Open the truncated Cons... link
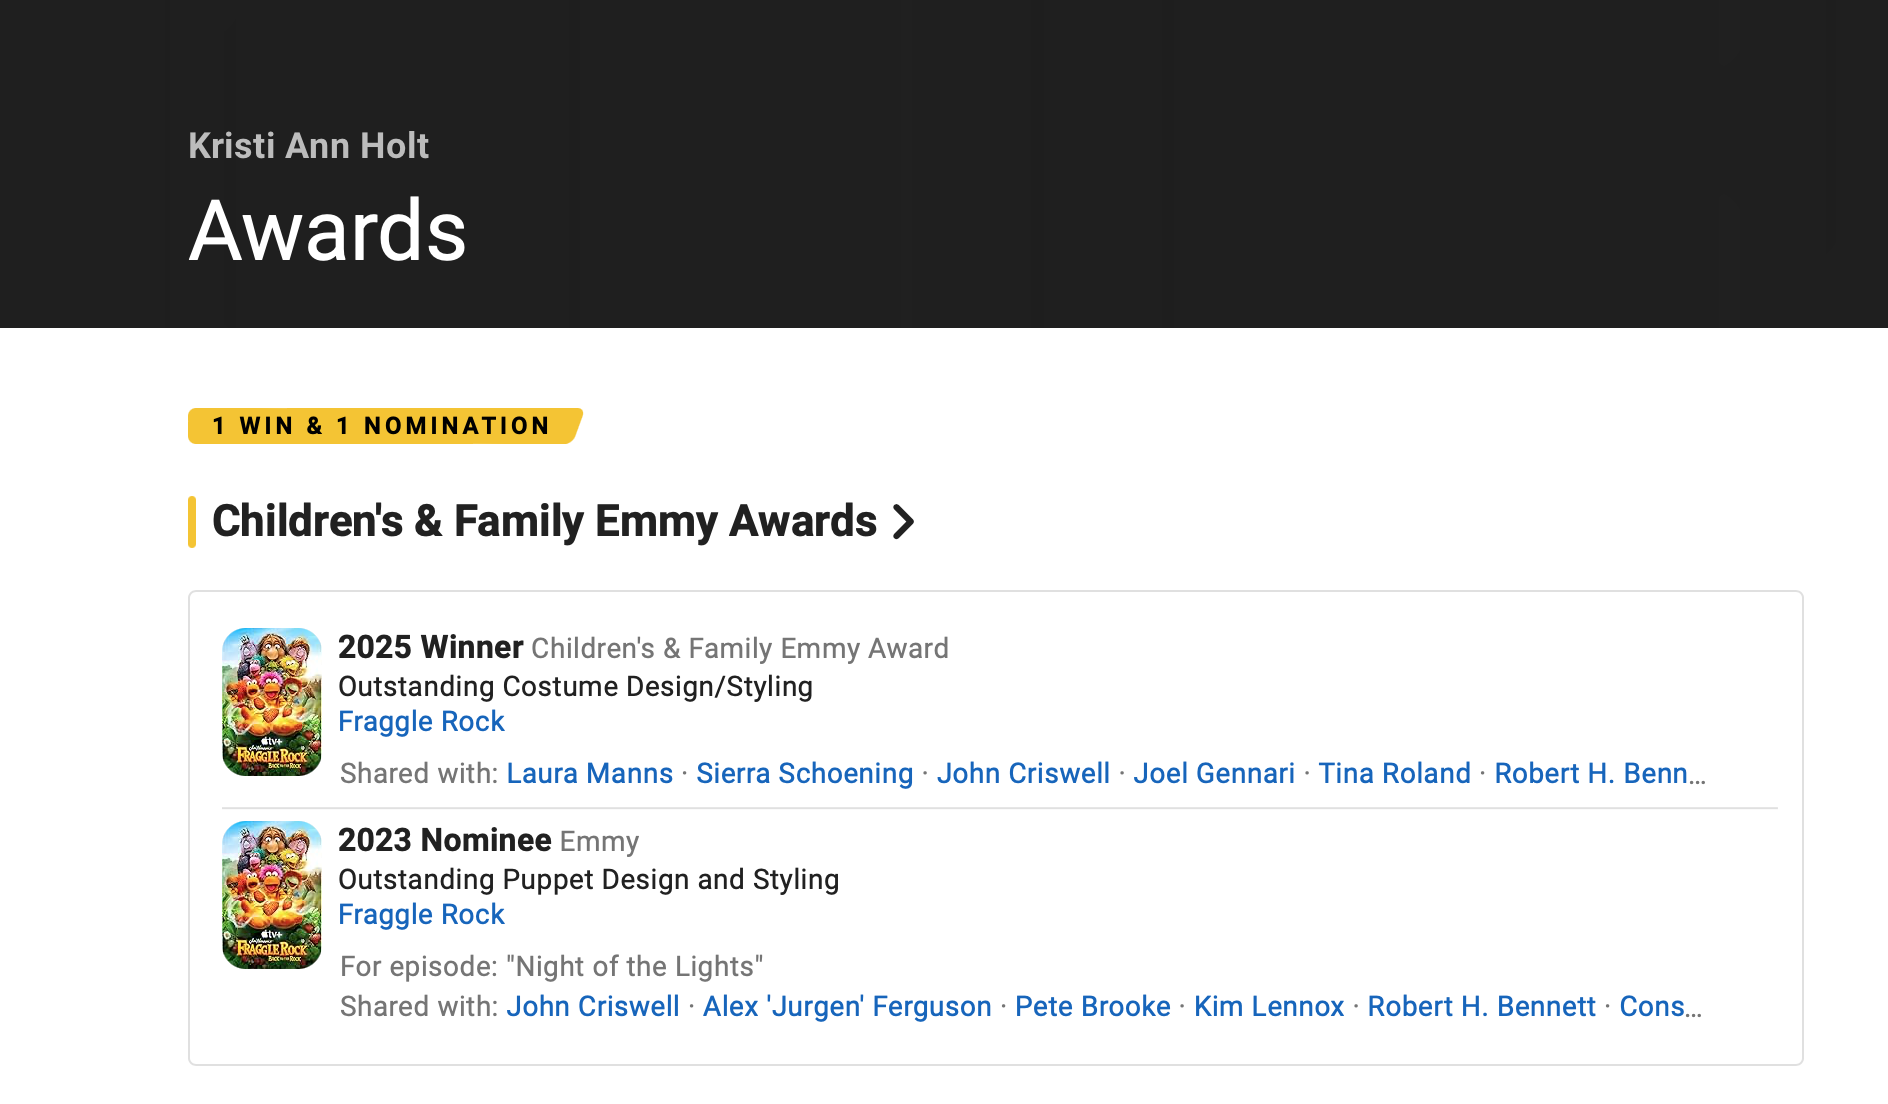Screen dimensions: 1888x1104 point(1660,1006)
